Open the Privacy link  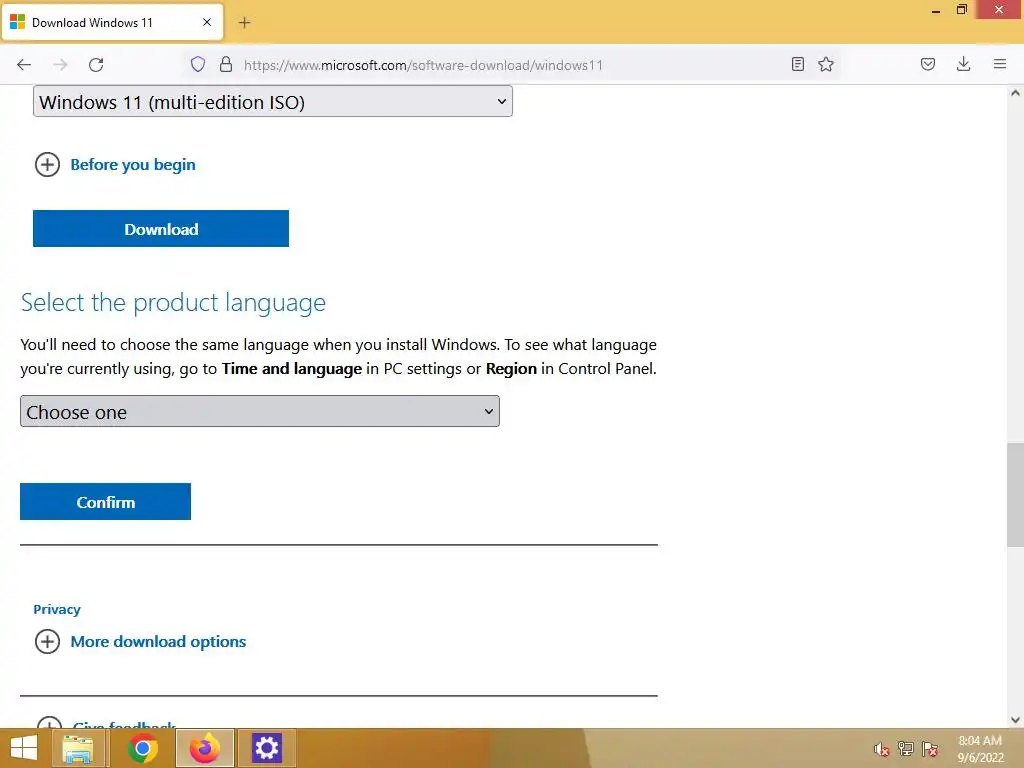pos(57,609)
